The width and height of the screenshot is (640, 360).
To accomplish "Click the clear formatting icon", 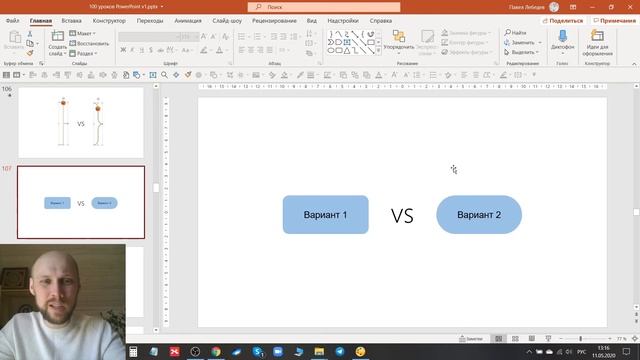I will (x=226, y=37).
